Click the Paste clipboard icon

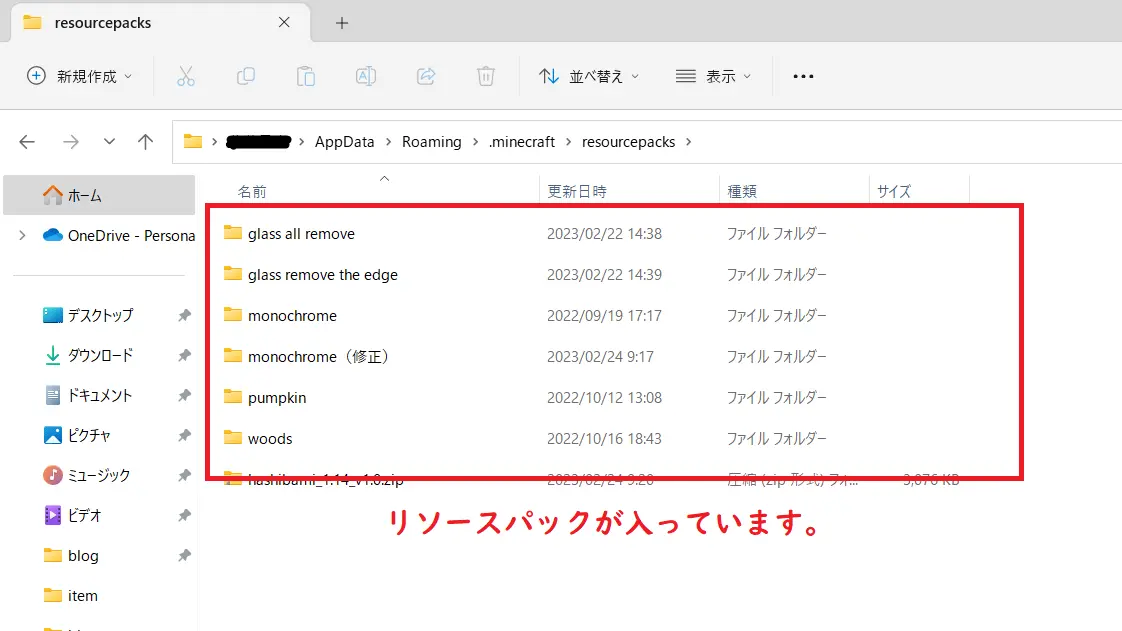(x=306, y=76)
